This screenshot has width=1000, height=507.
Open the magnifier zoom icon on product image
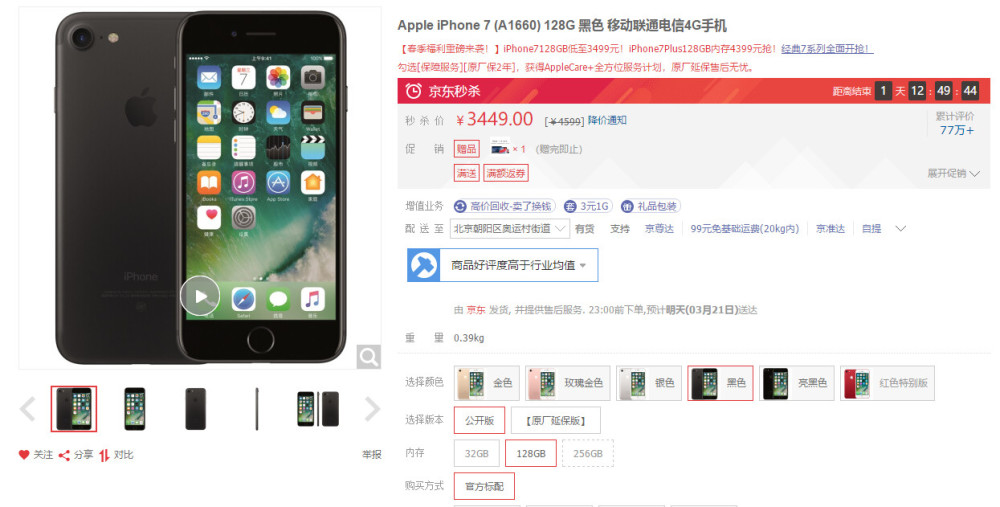(369, 356)
